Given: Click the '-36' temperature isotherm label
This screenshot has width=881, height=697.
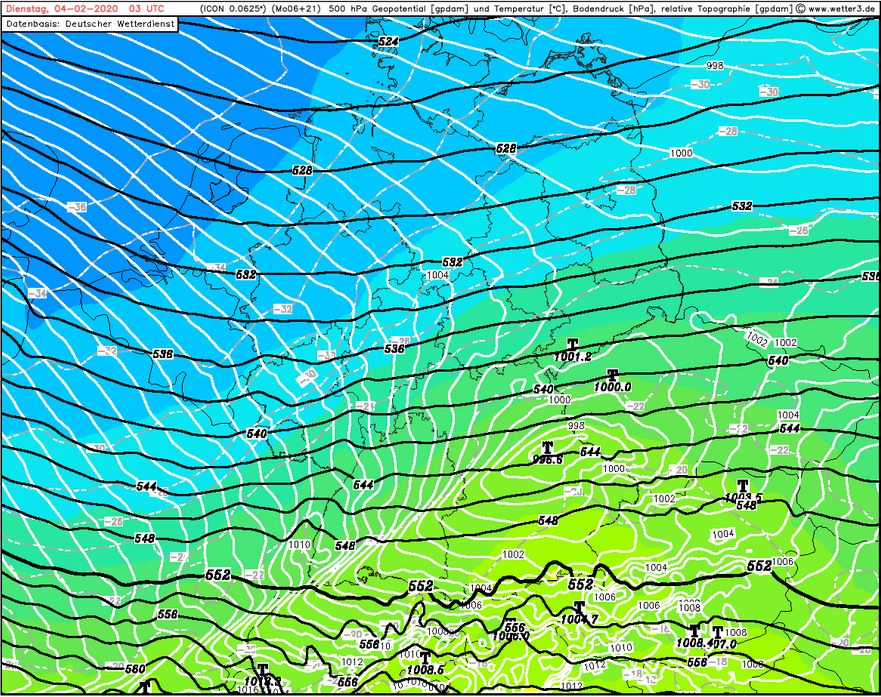Looking at the screenshot, I should 77,207.
